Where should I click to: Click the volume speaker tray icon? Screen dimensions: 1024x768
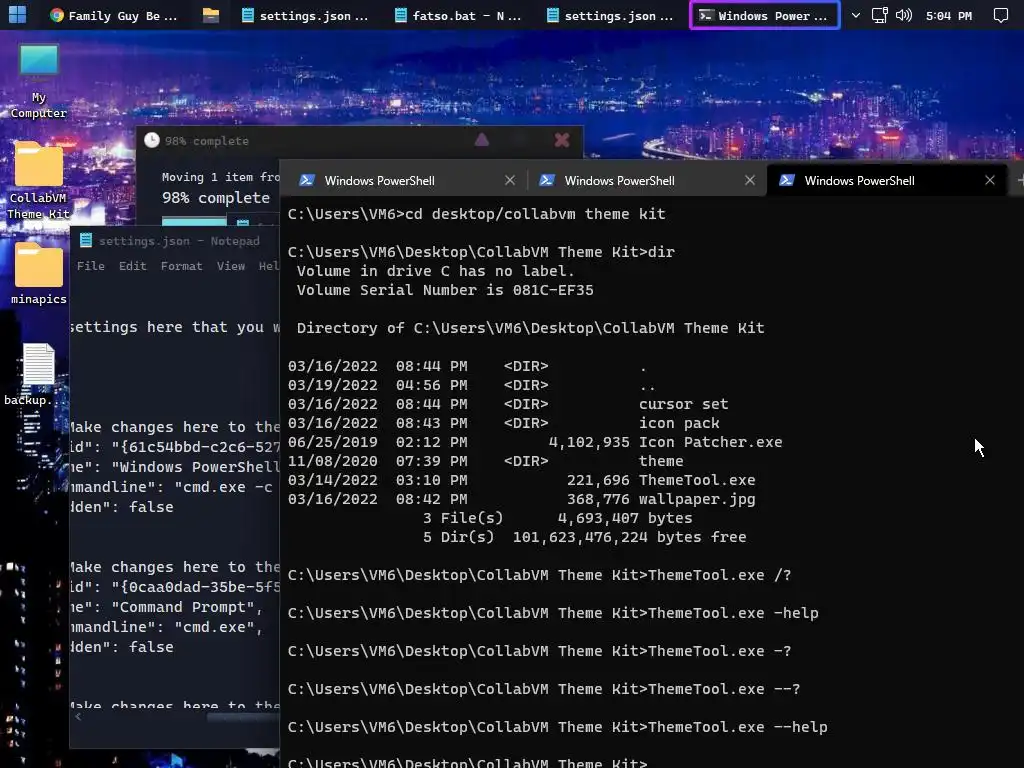[904, 15]
